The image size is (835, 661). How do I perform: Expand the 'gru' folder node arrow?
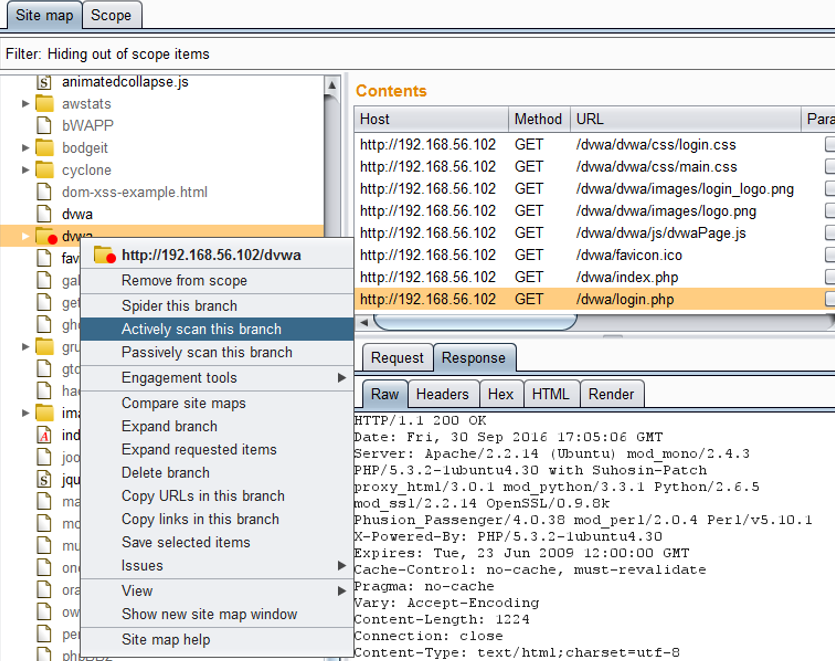[25, 347]
